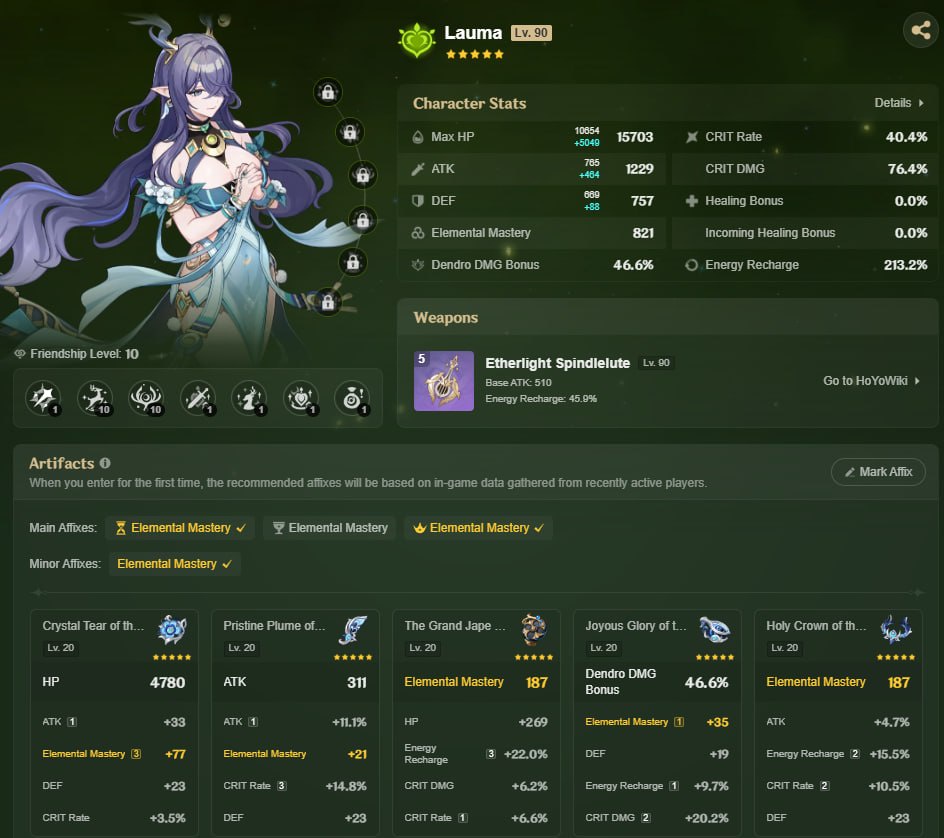The height and width of the screenshot is (838, 944).
Task: Toggle the circlet Elemental Mastery main affix
Action: (478, 528)
